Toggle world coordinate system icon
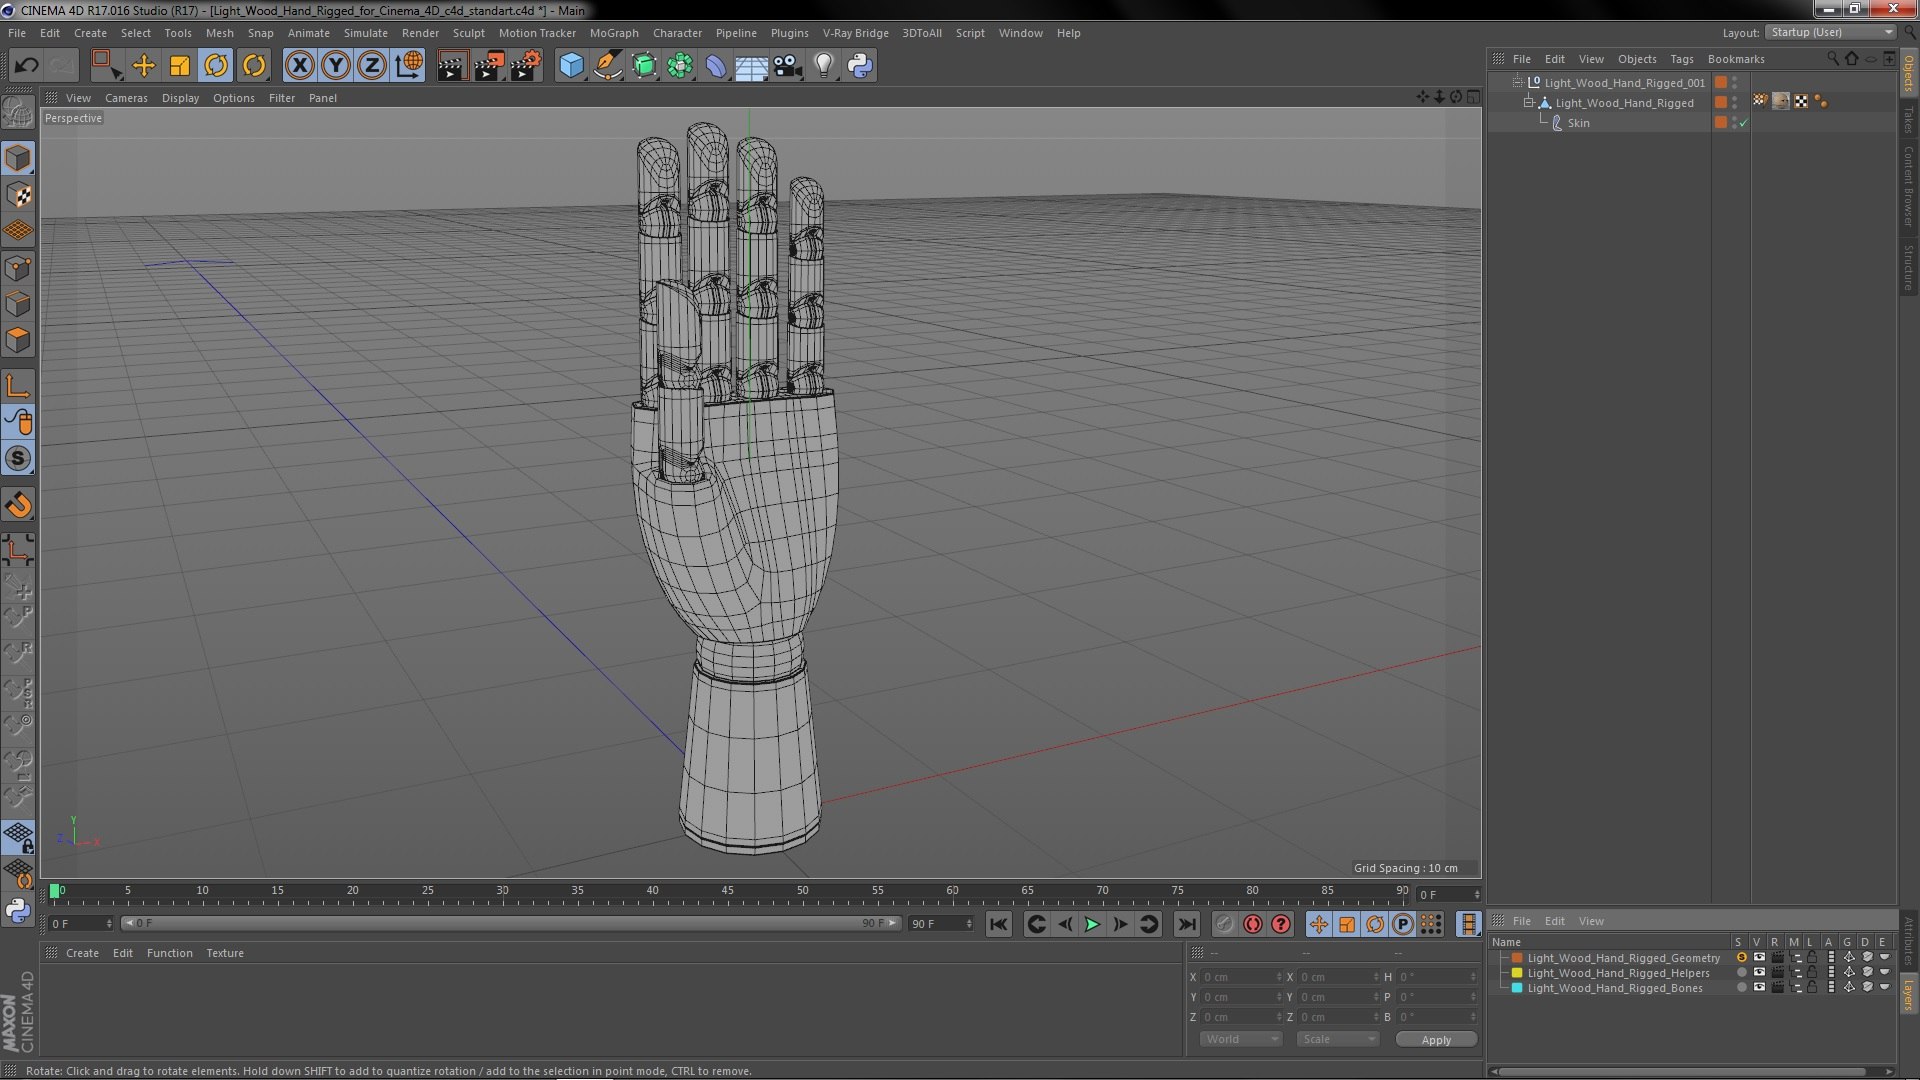This screenshot has height=1080, width=1920. [x=409, y=66]
